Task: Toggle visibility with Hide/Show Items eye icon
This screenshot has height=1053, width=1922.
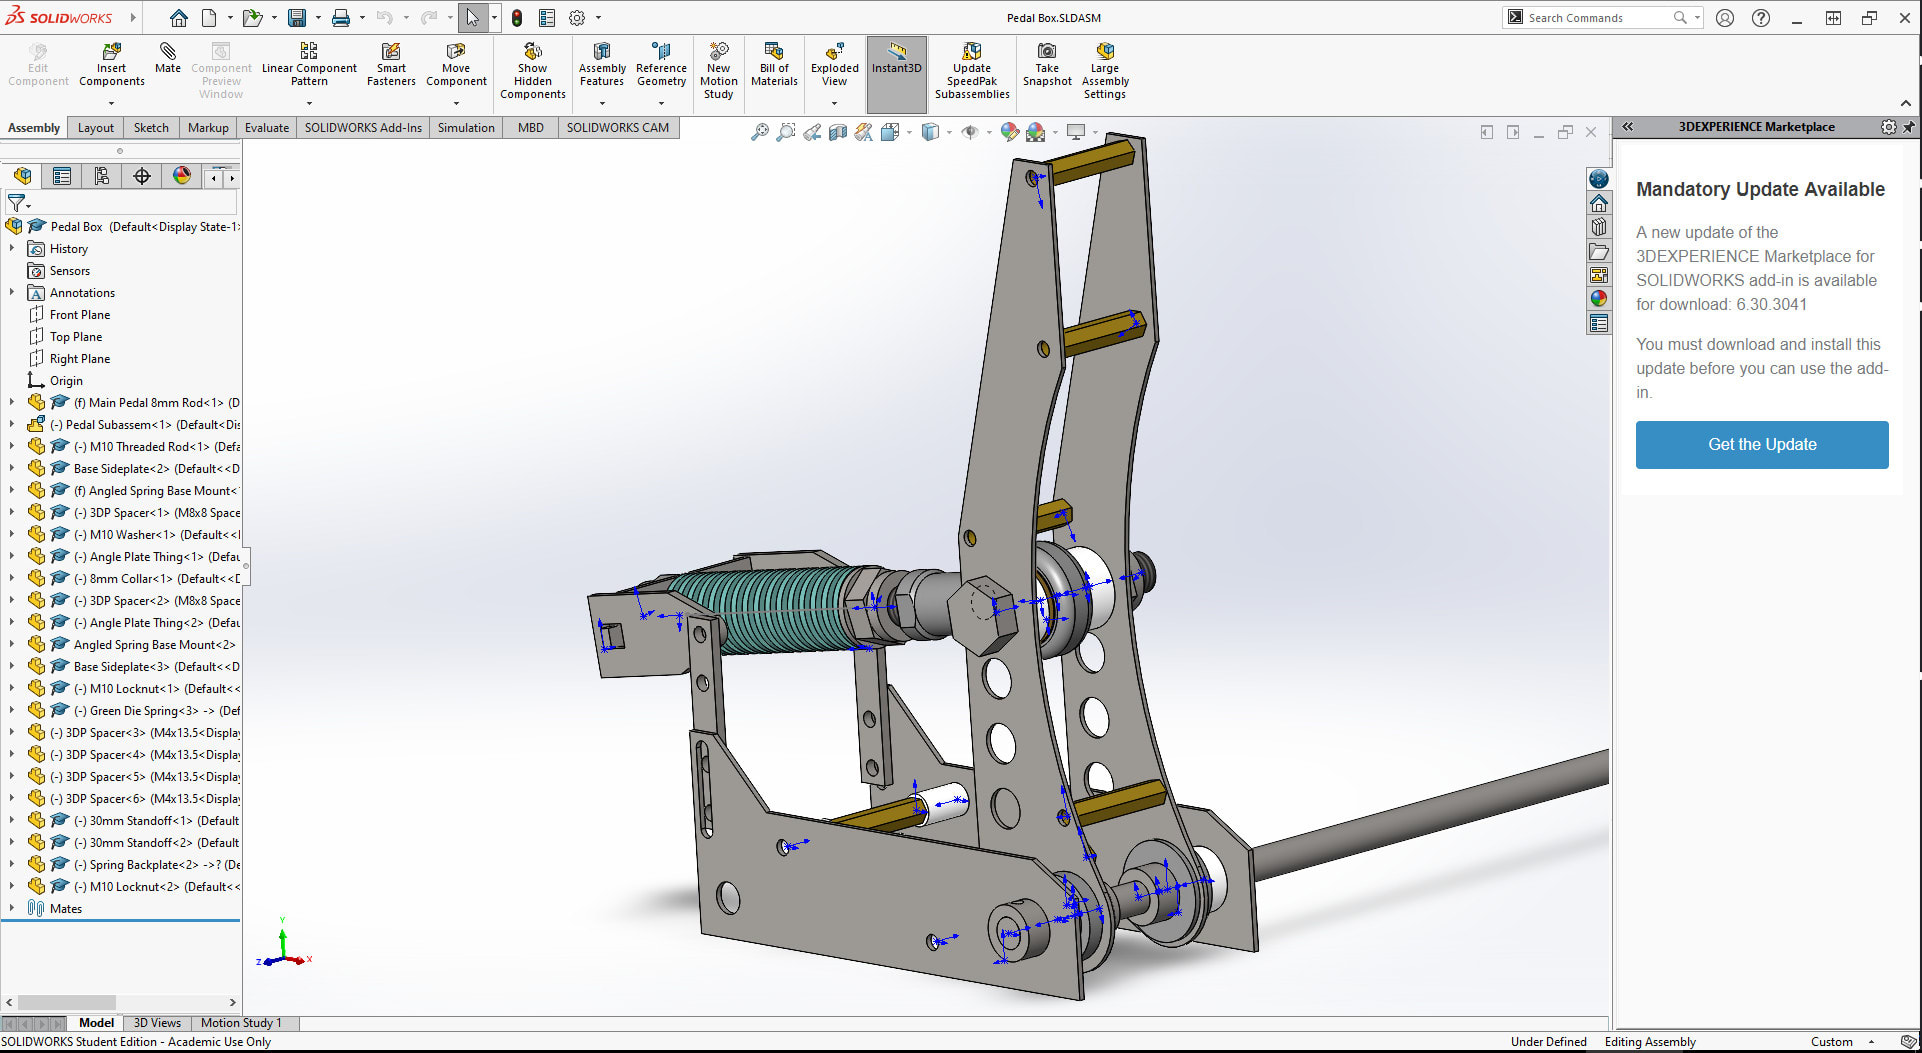Action: [970, 131]
